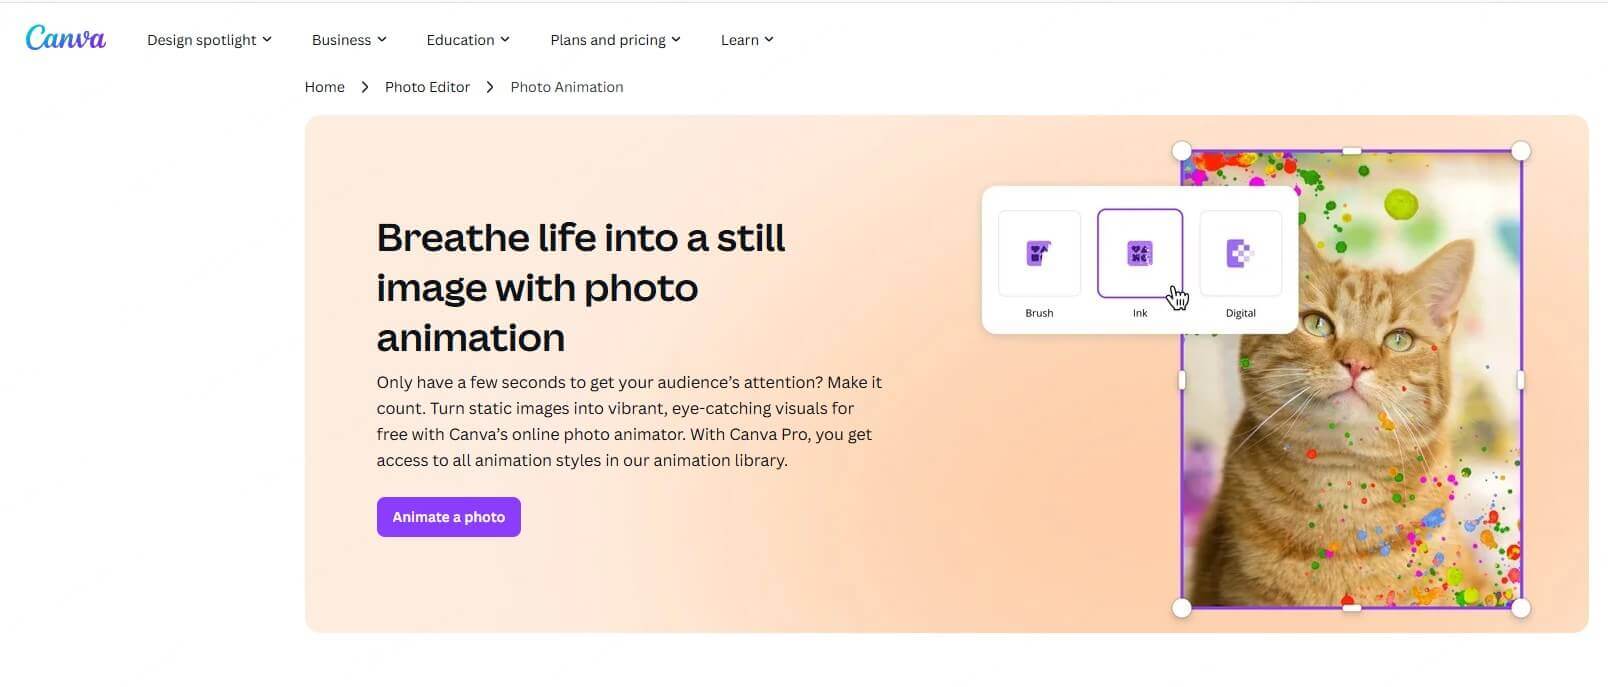This screenshot has height=687, width=1608.
Task: Click the Animate a photo button
Action: pos(448,517)
